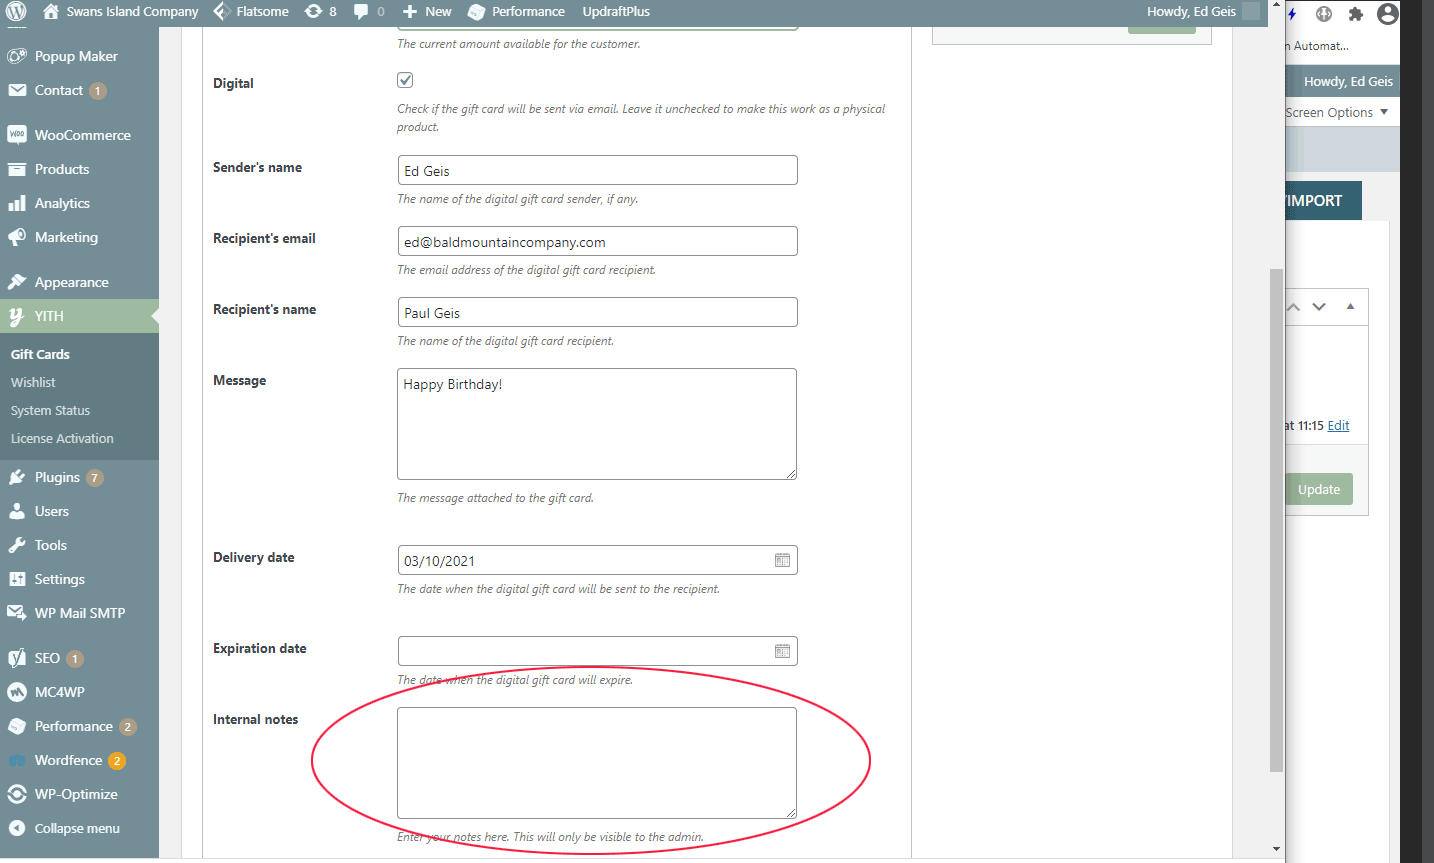Click the Plugins plug icon
1434x863 pixels.
pos(17,477)
